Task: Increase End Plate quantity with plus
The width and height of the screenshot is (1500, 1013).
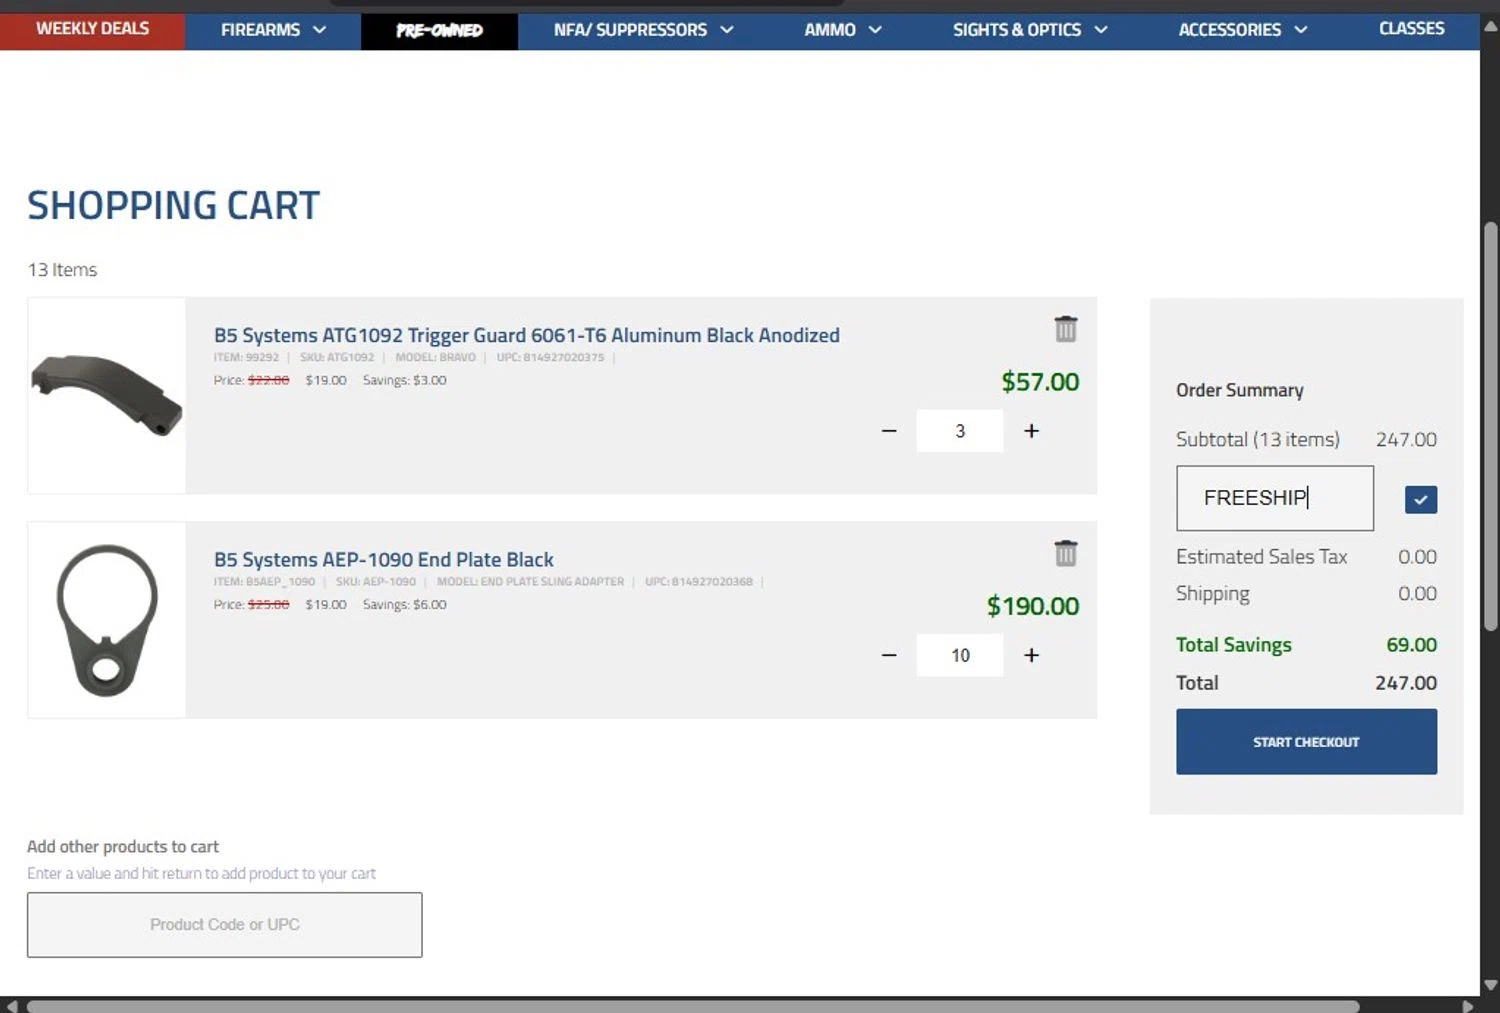Action: click(1031, 655)
